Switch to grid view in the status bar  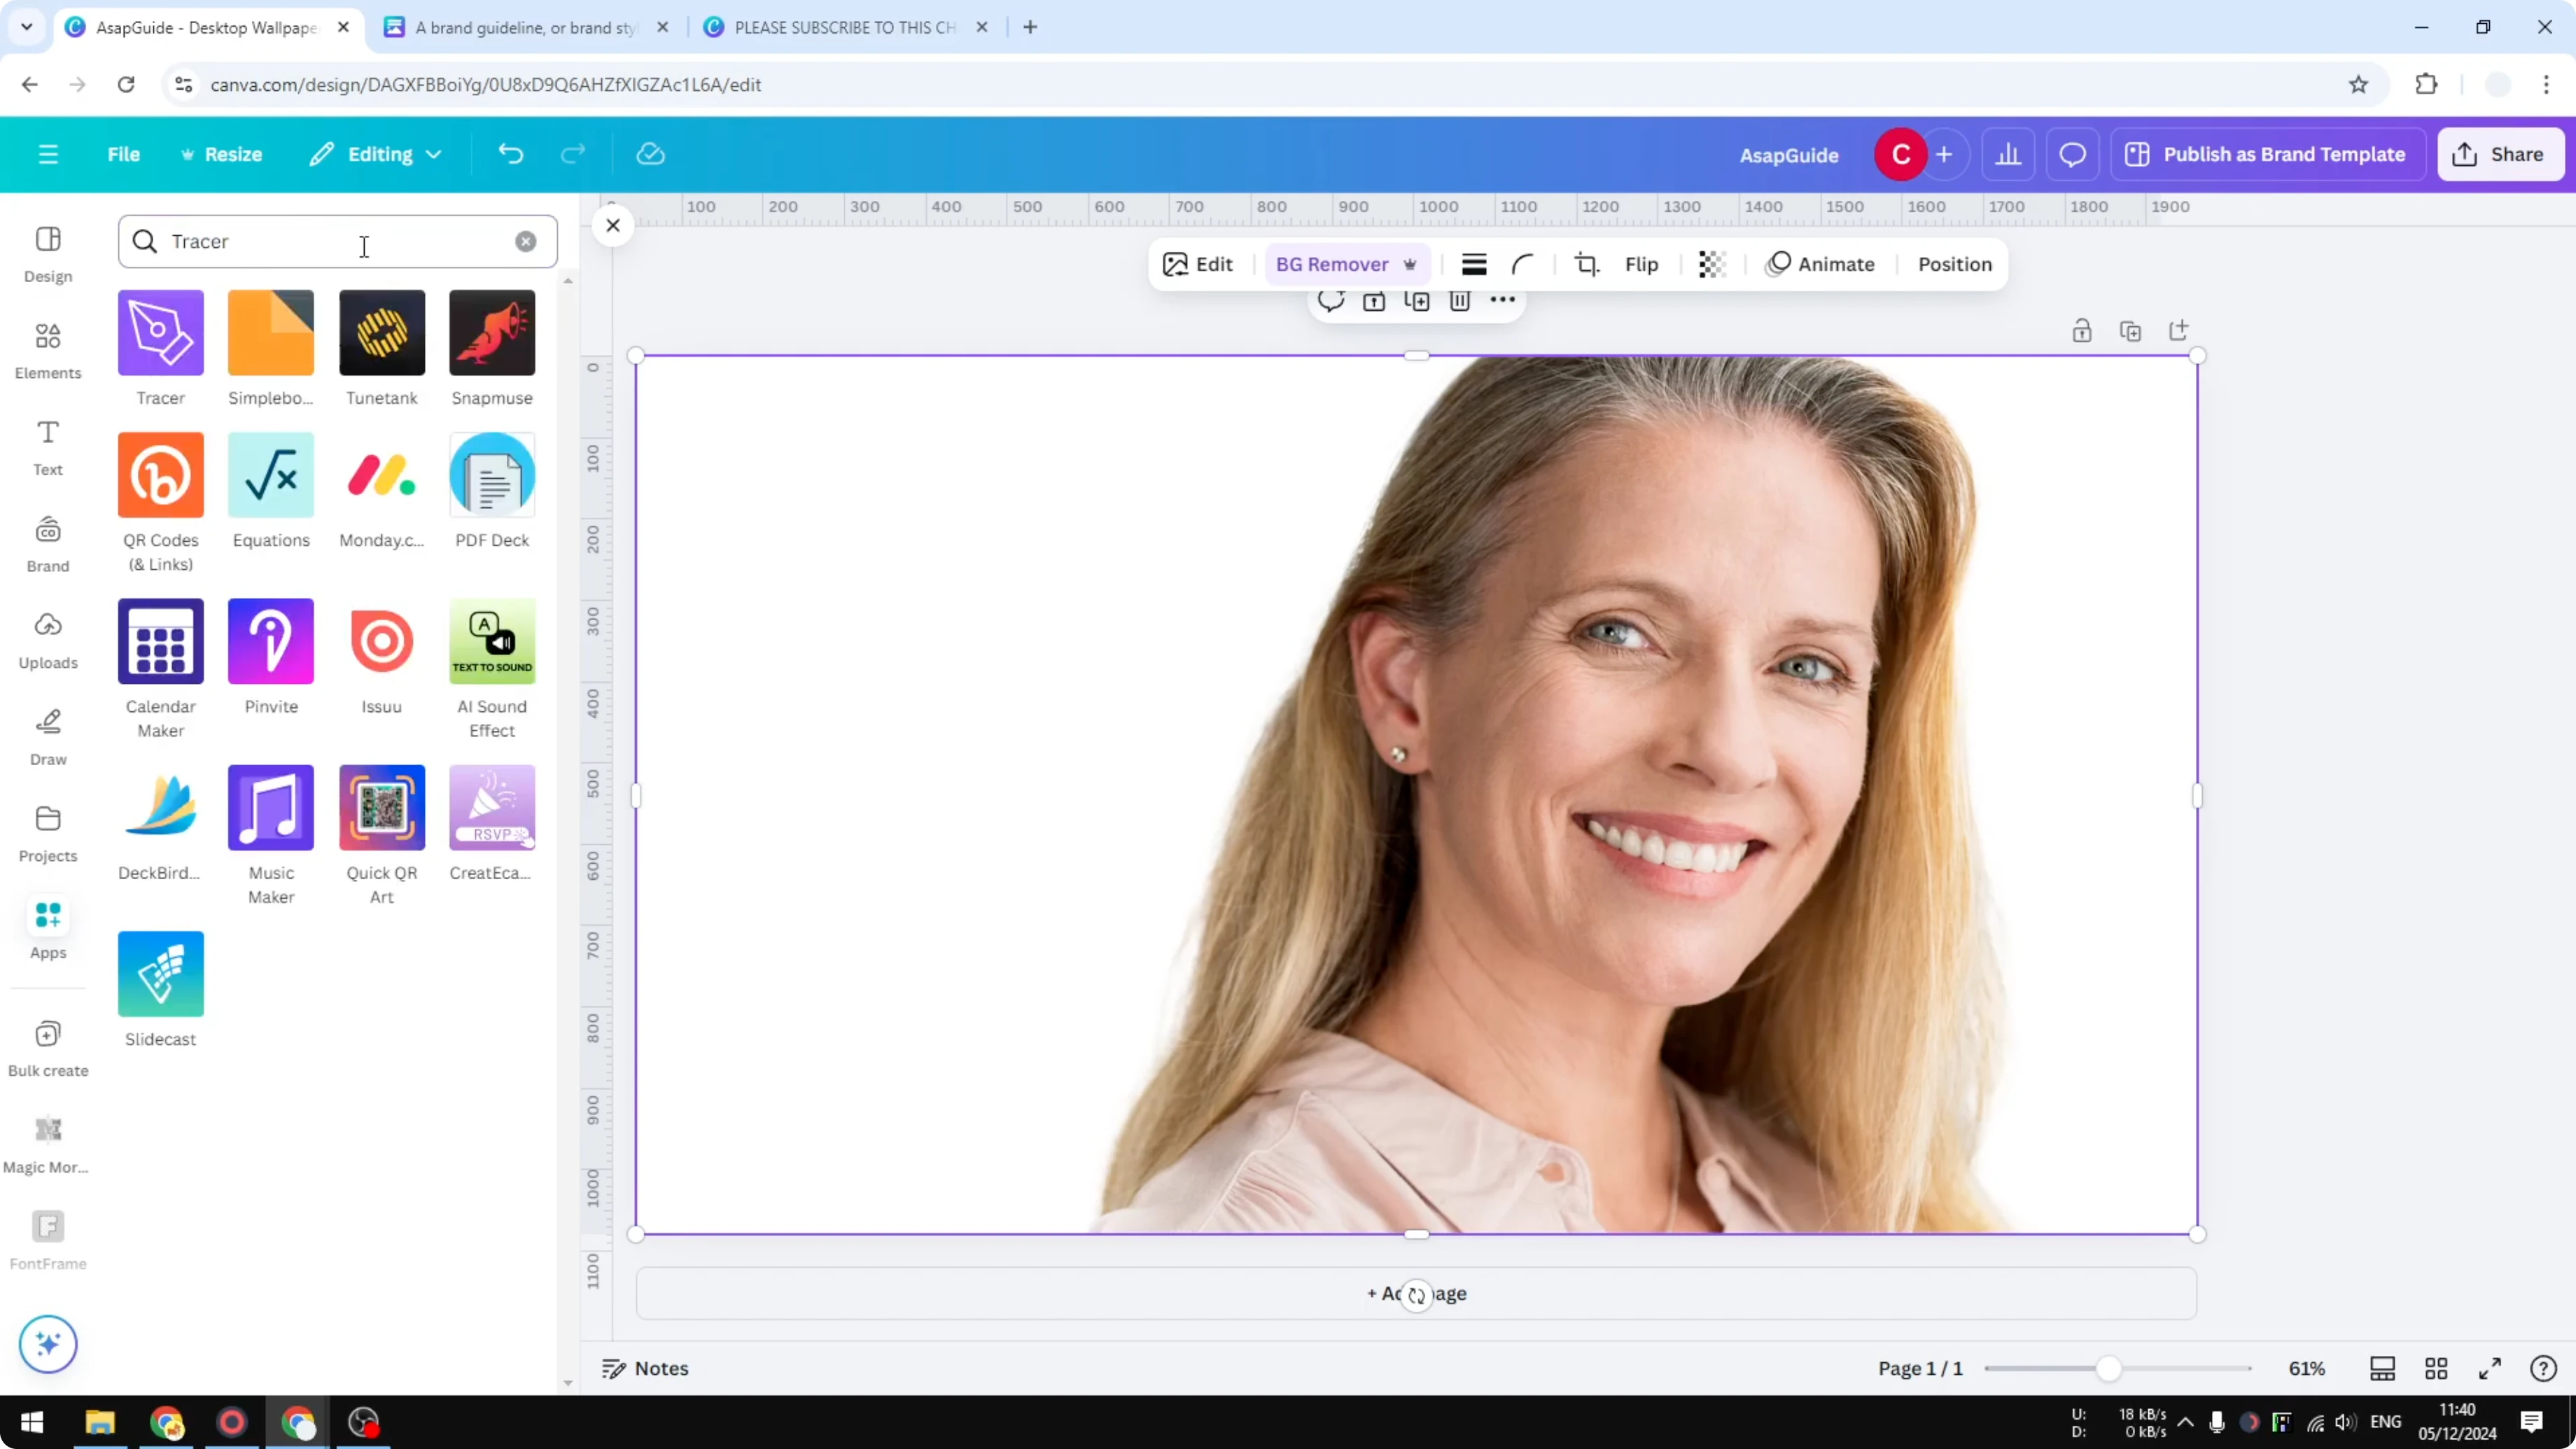pos(2436,1368)
